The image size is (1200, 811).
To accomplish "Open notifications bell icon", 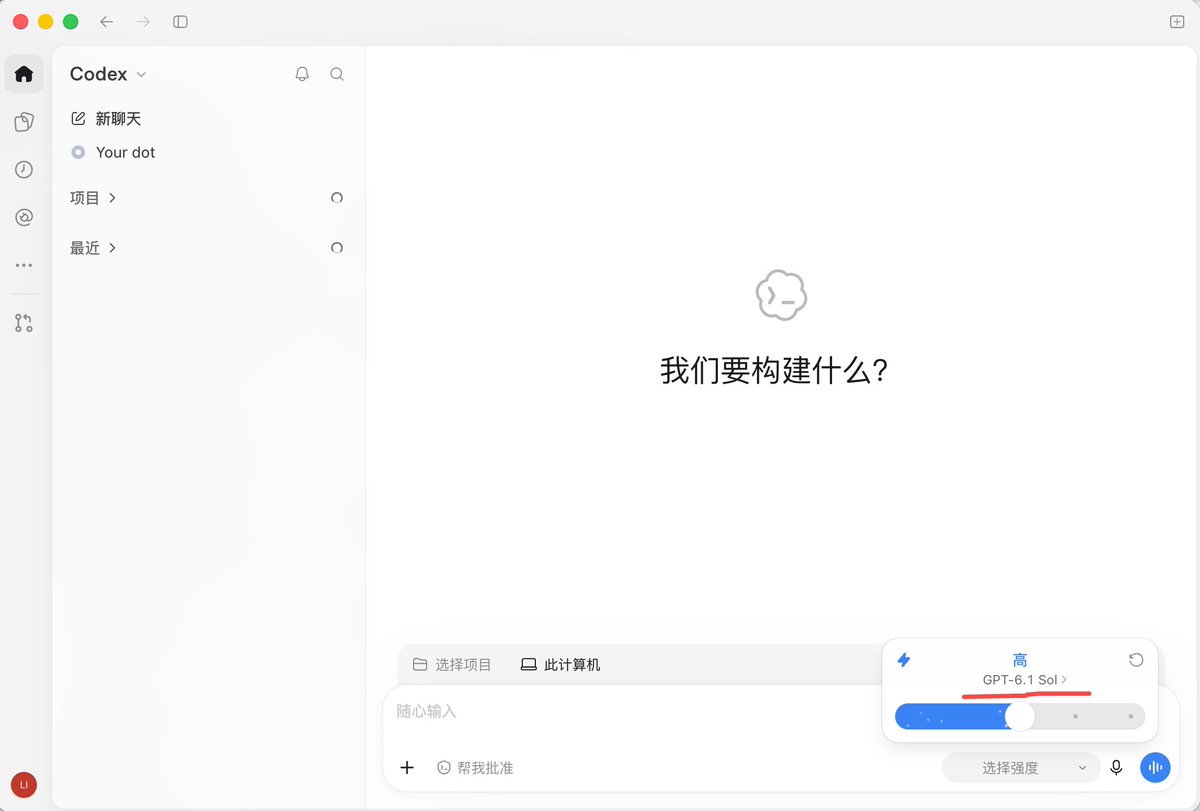I will pyautogui.click(x=302, y=74).
